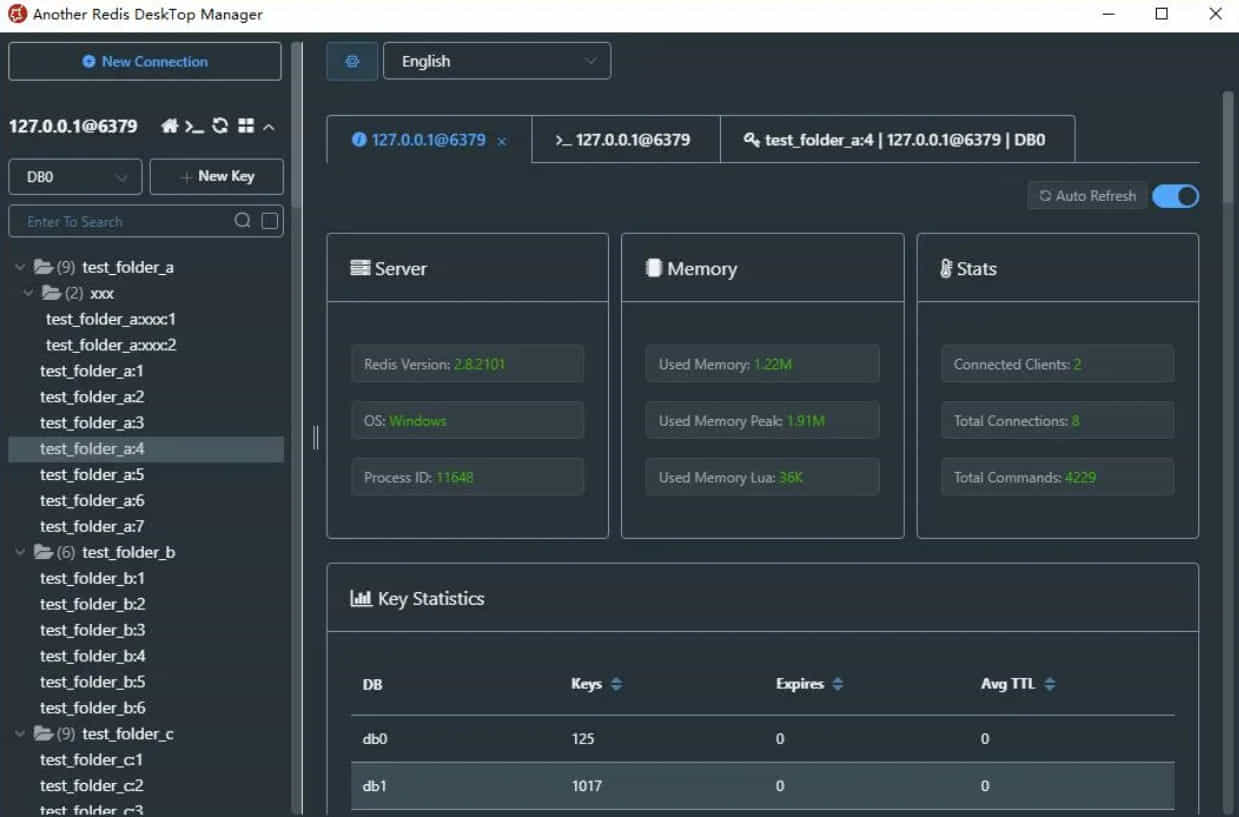Select key test_folder_a:1
Screen dimensions: 1239x817
click(92, 371)
